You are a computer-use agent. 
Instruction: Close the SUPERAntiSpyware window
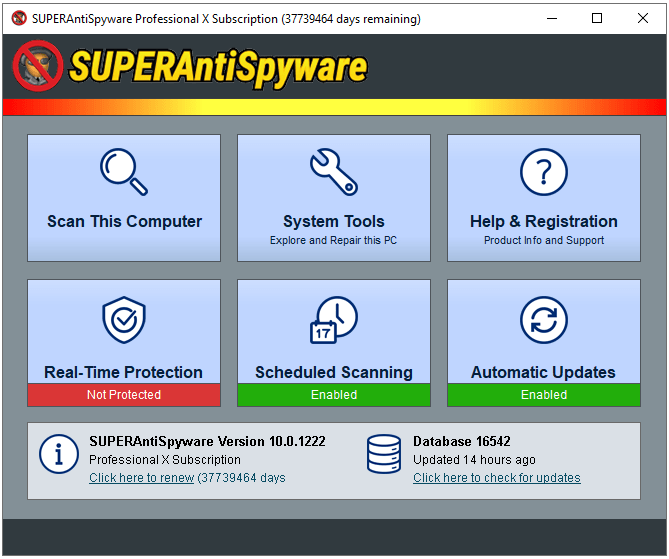(643, 18)
